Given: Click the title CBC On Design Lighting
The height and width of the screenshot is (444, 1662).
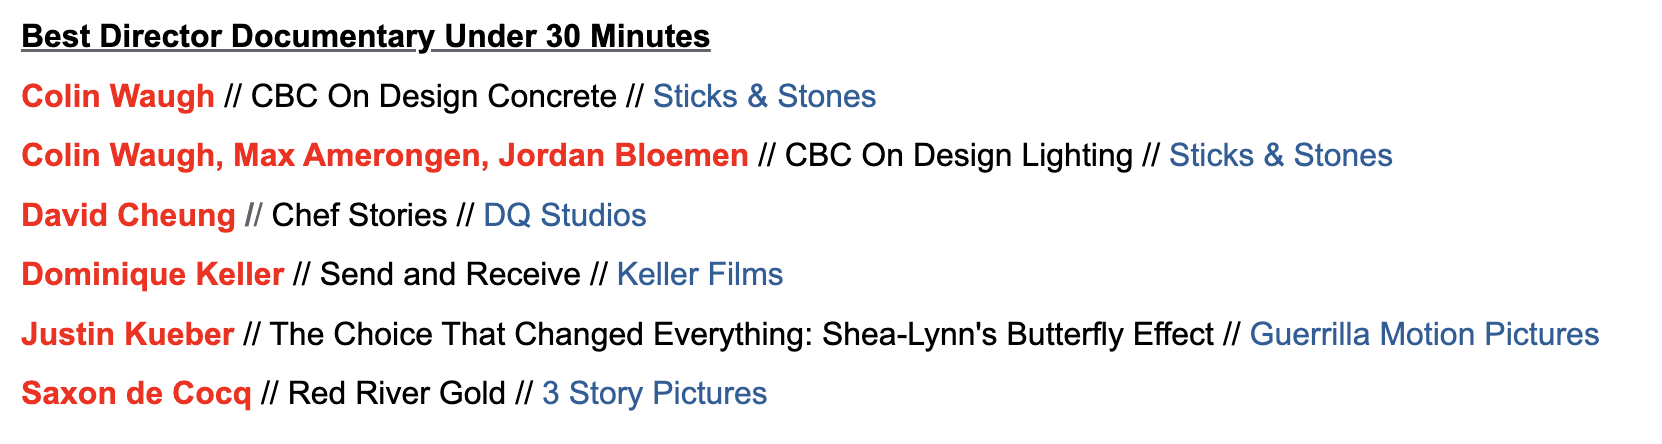Looking at the screenshot, I should (x=959, y=155).
